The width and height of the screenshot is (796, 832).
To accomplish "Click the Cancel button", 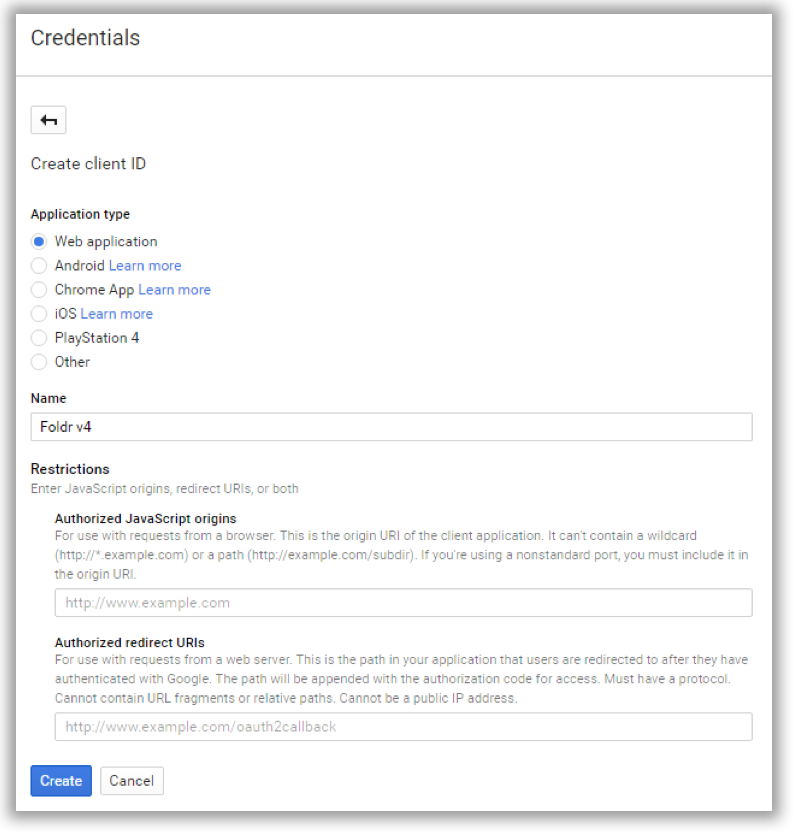I will (131, 780).
